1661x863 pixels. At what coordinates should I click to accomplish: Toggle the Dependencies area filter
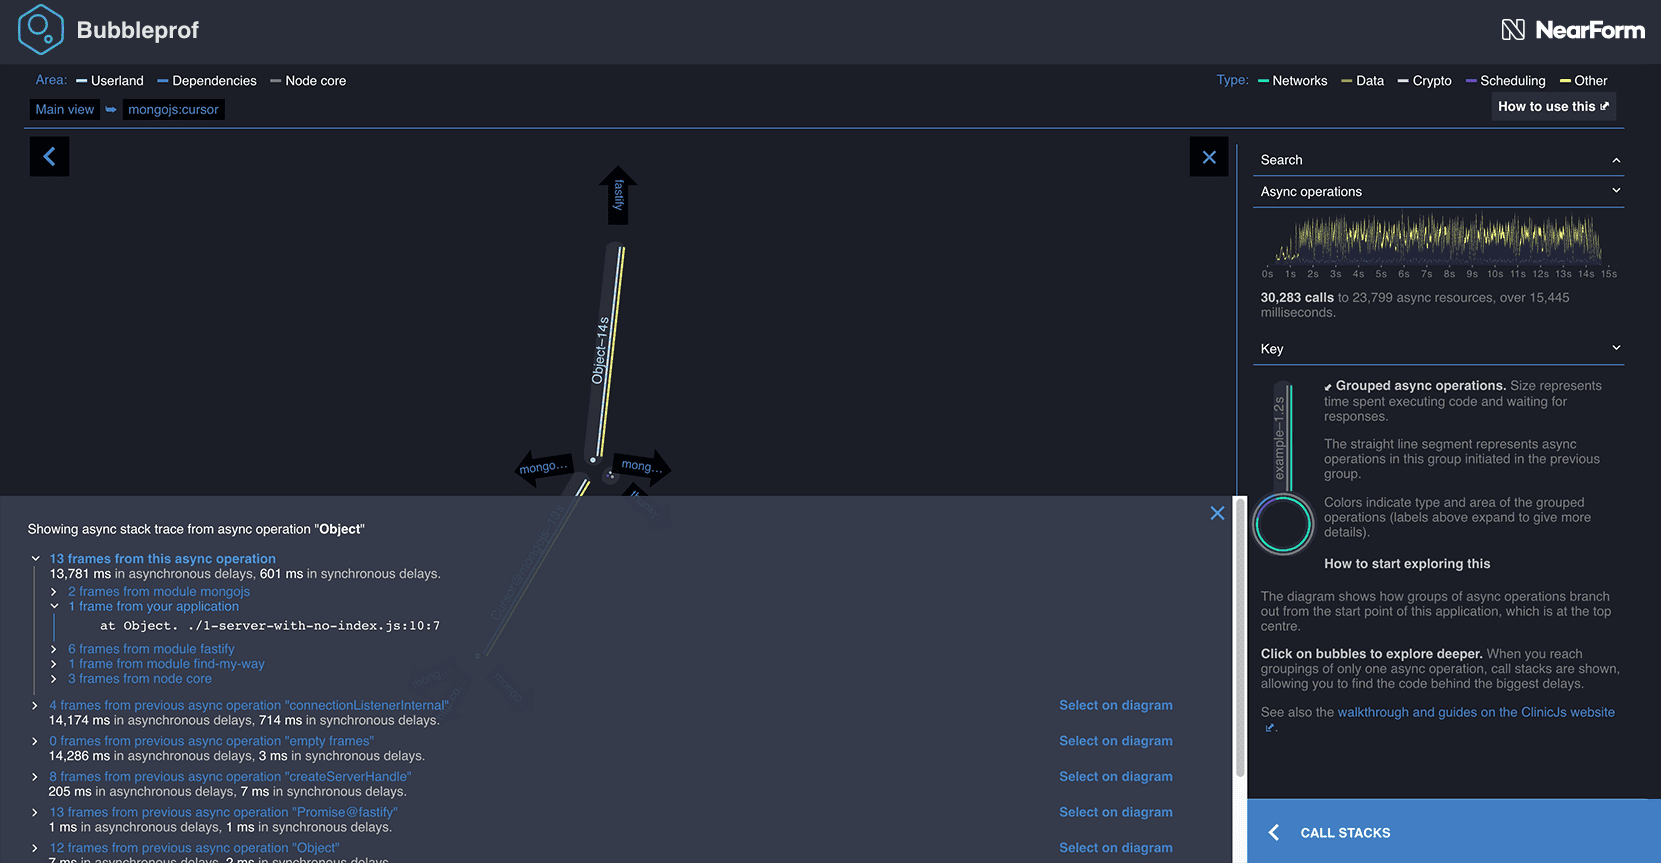[x=207, y=80]
